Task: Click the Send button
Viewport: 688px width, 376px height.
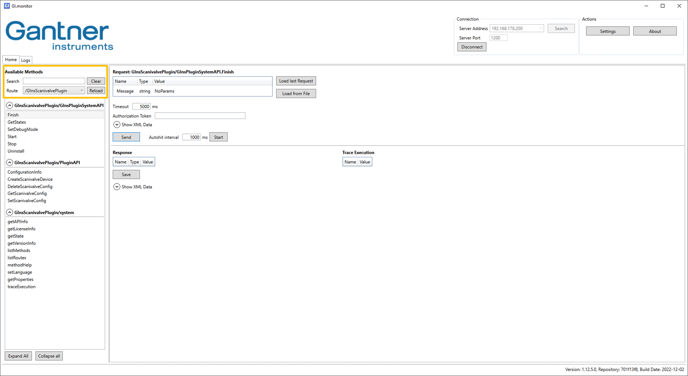Action: [x=126, y=137]
